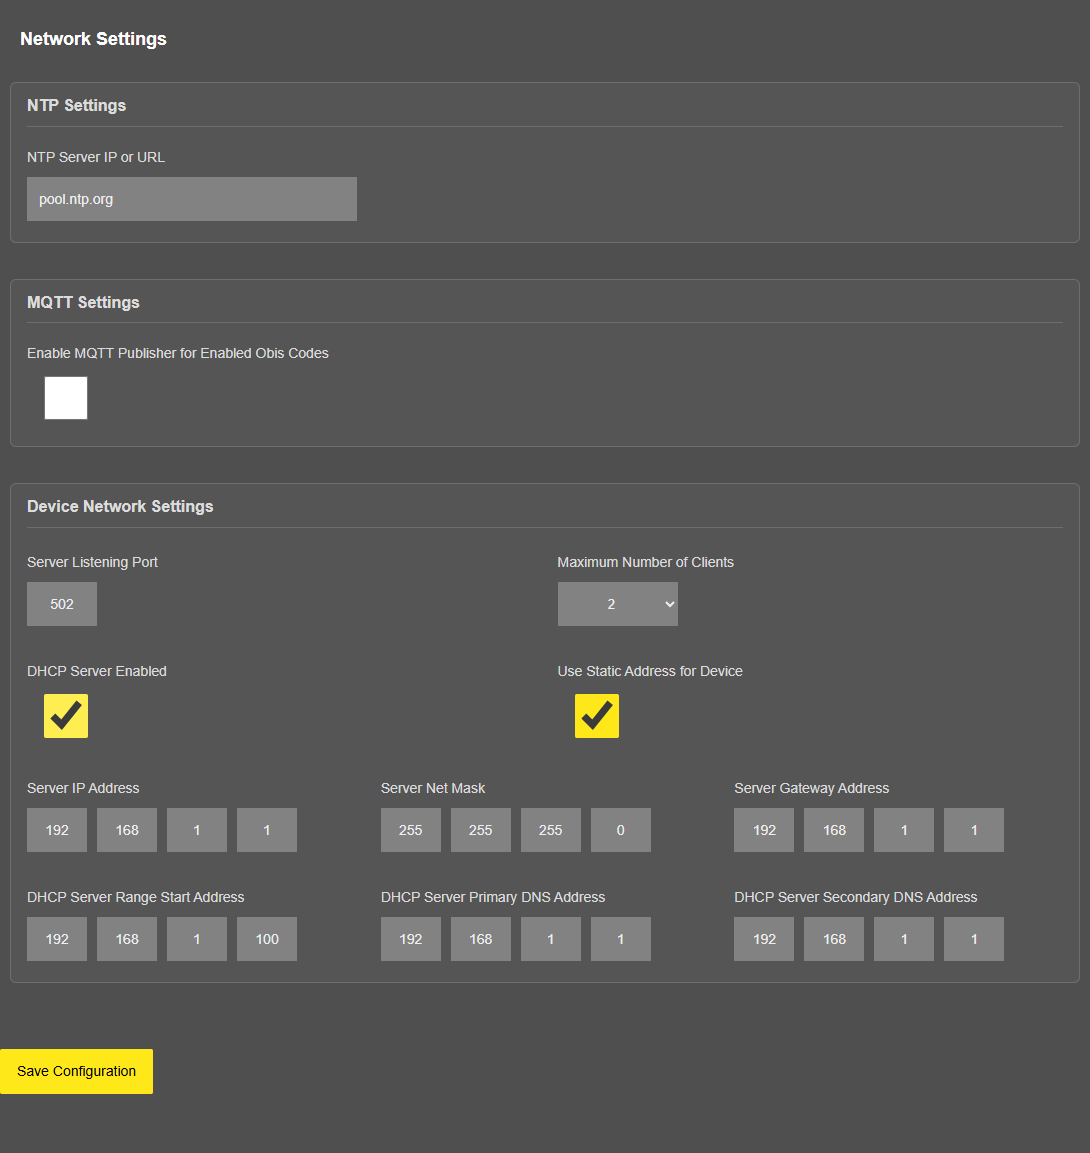Viewport: 1090px width, 1153px height.
Task: Click the NTP Server IP or URL field
Action: [192, 199]
